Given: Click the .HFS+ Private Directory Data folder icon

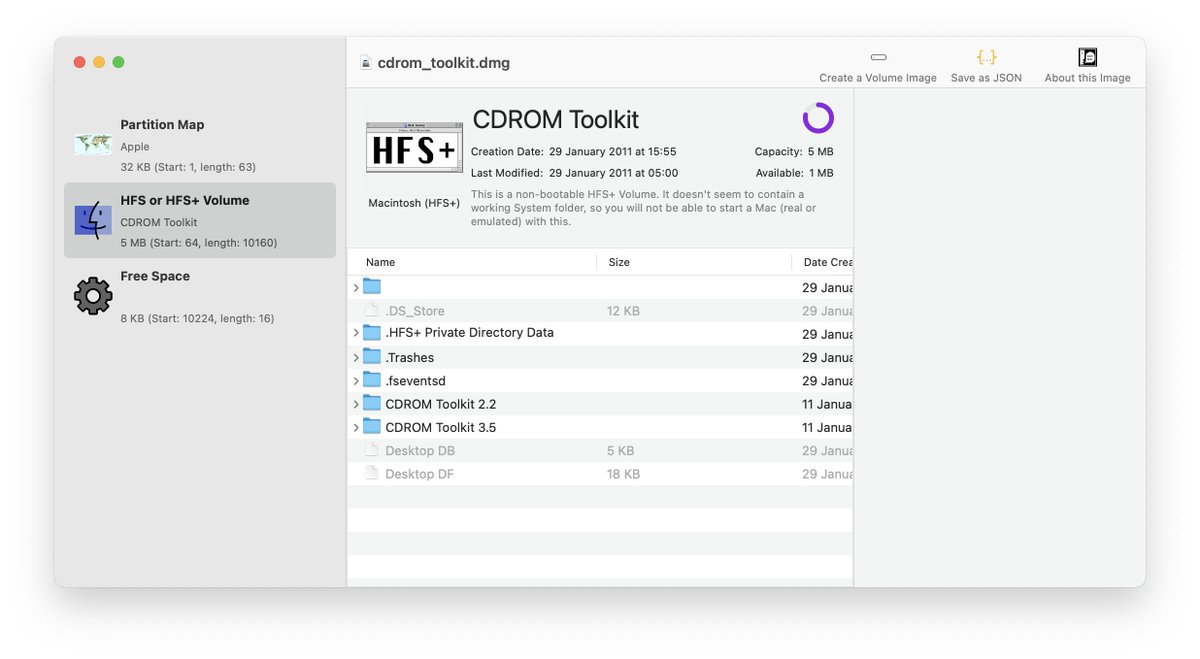Looking at the screenshot, I should coord(372,332).
